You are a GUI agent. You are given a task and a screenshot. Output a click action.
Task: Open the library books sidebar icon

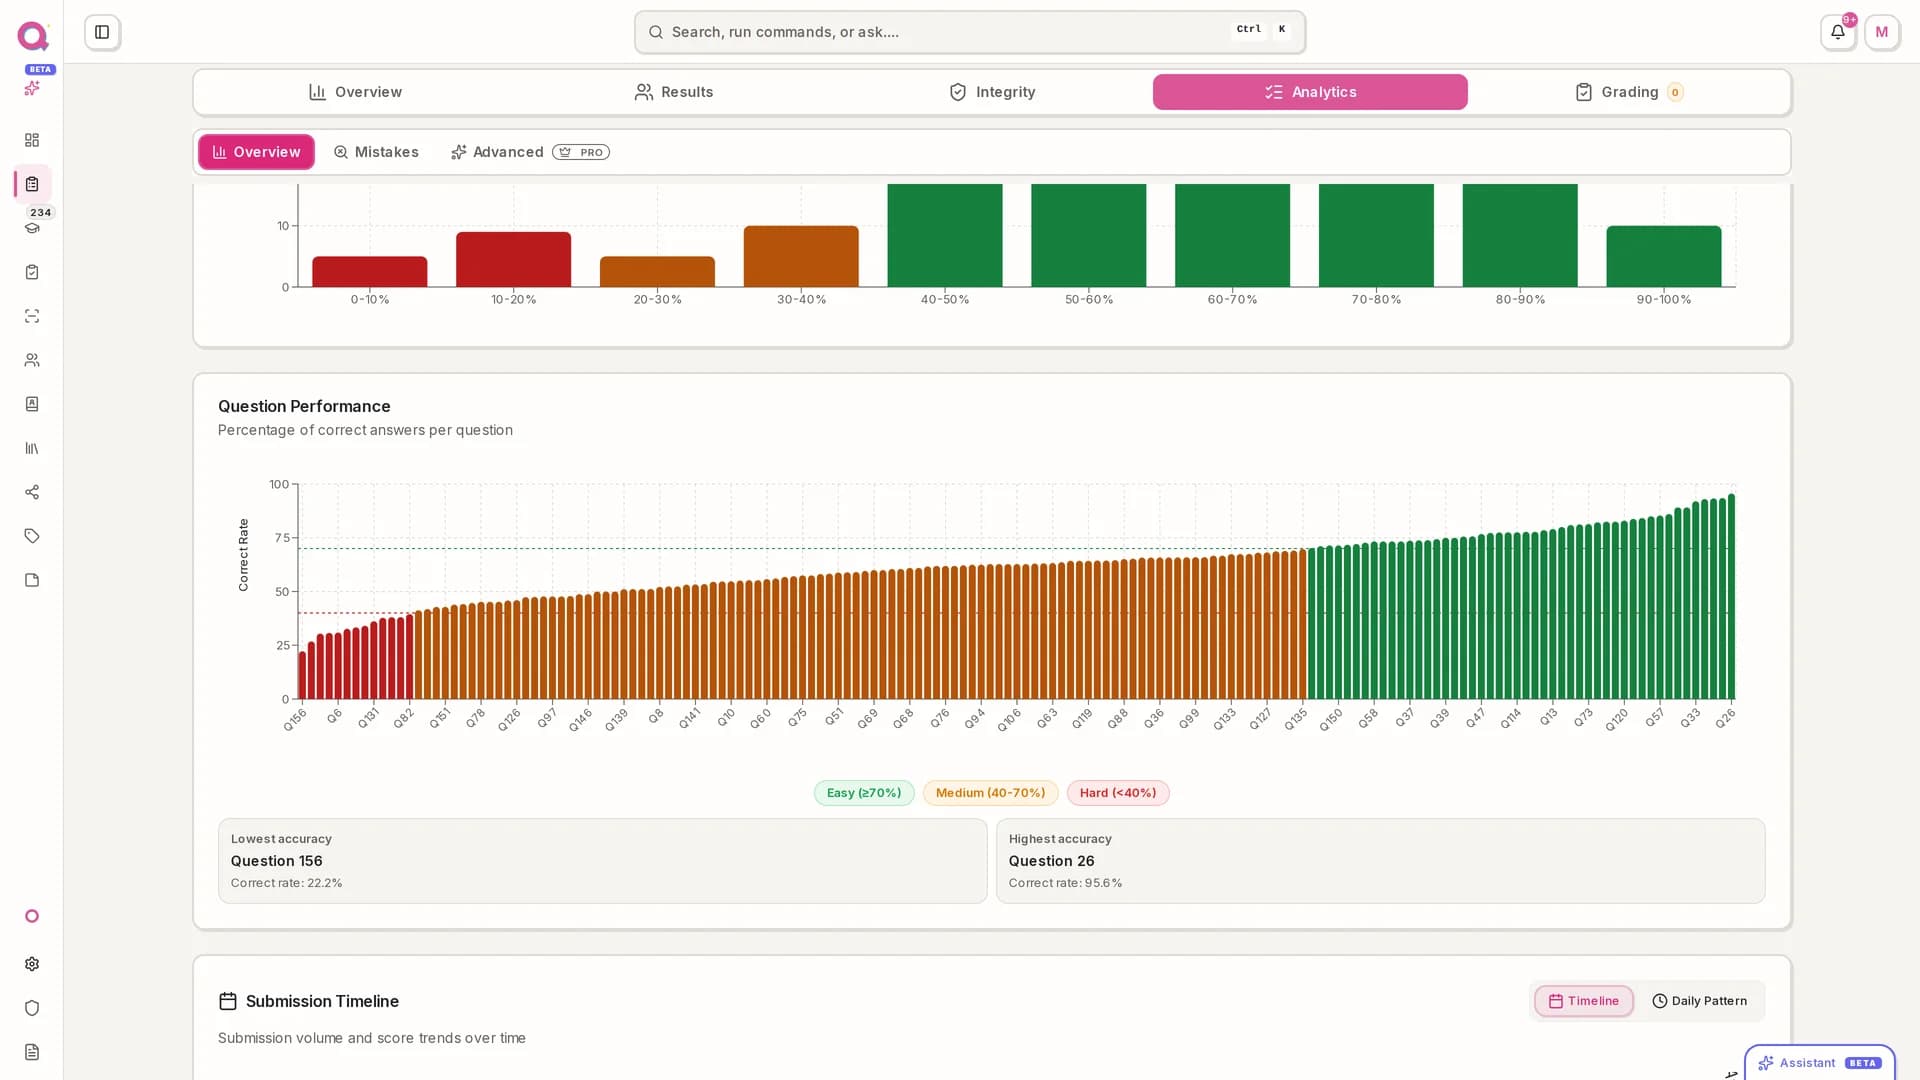(32, 448)
